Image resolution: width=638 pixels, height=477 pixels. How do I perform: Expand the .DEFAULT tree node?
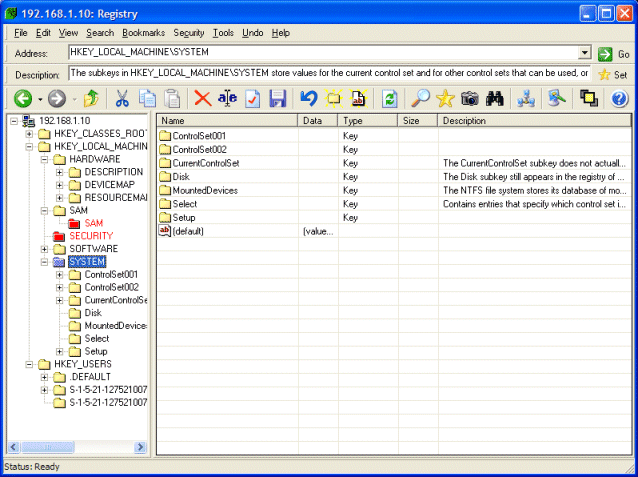point(44,377)
